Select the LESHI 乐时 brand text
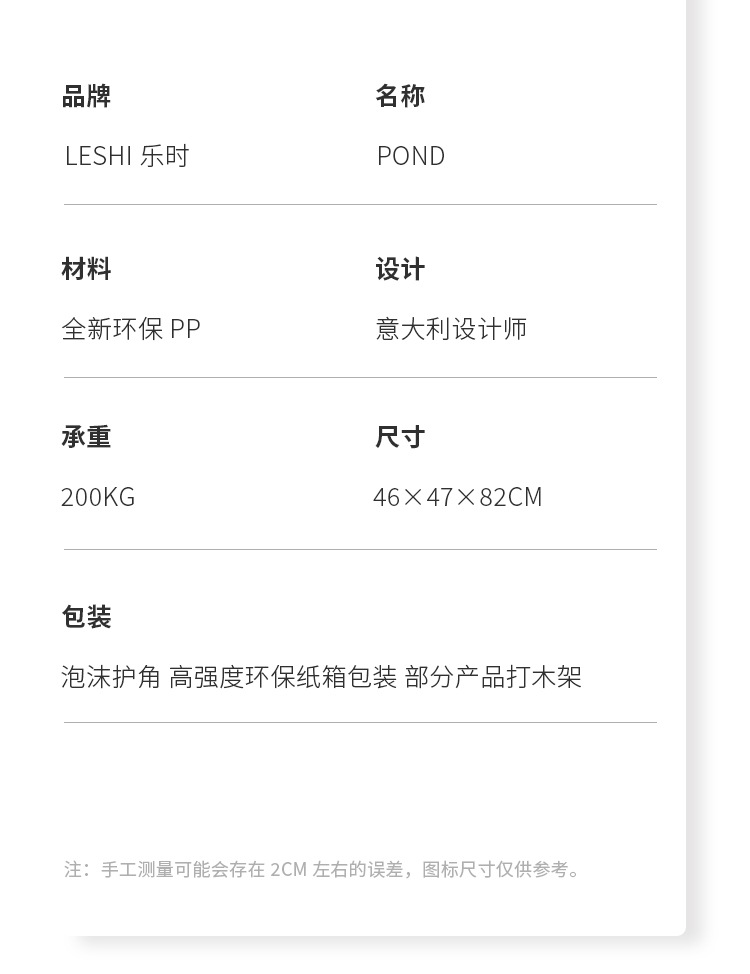The width and height of the screenshot is (750, 974). click(126, 156)
